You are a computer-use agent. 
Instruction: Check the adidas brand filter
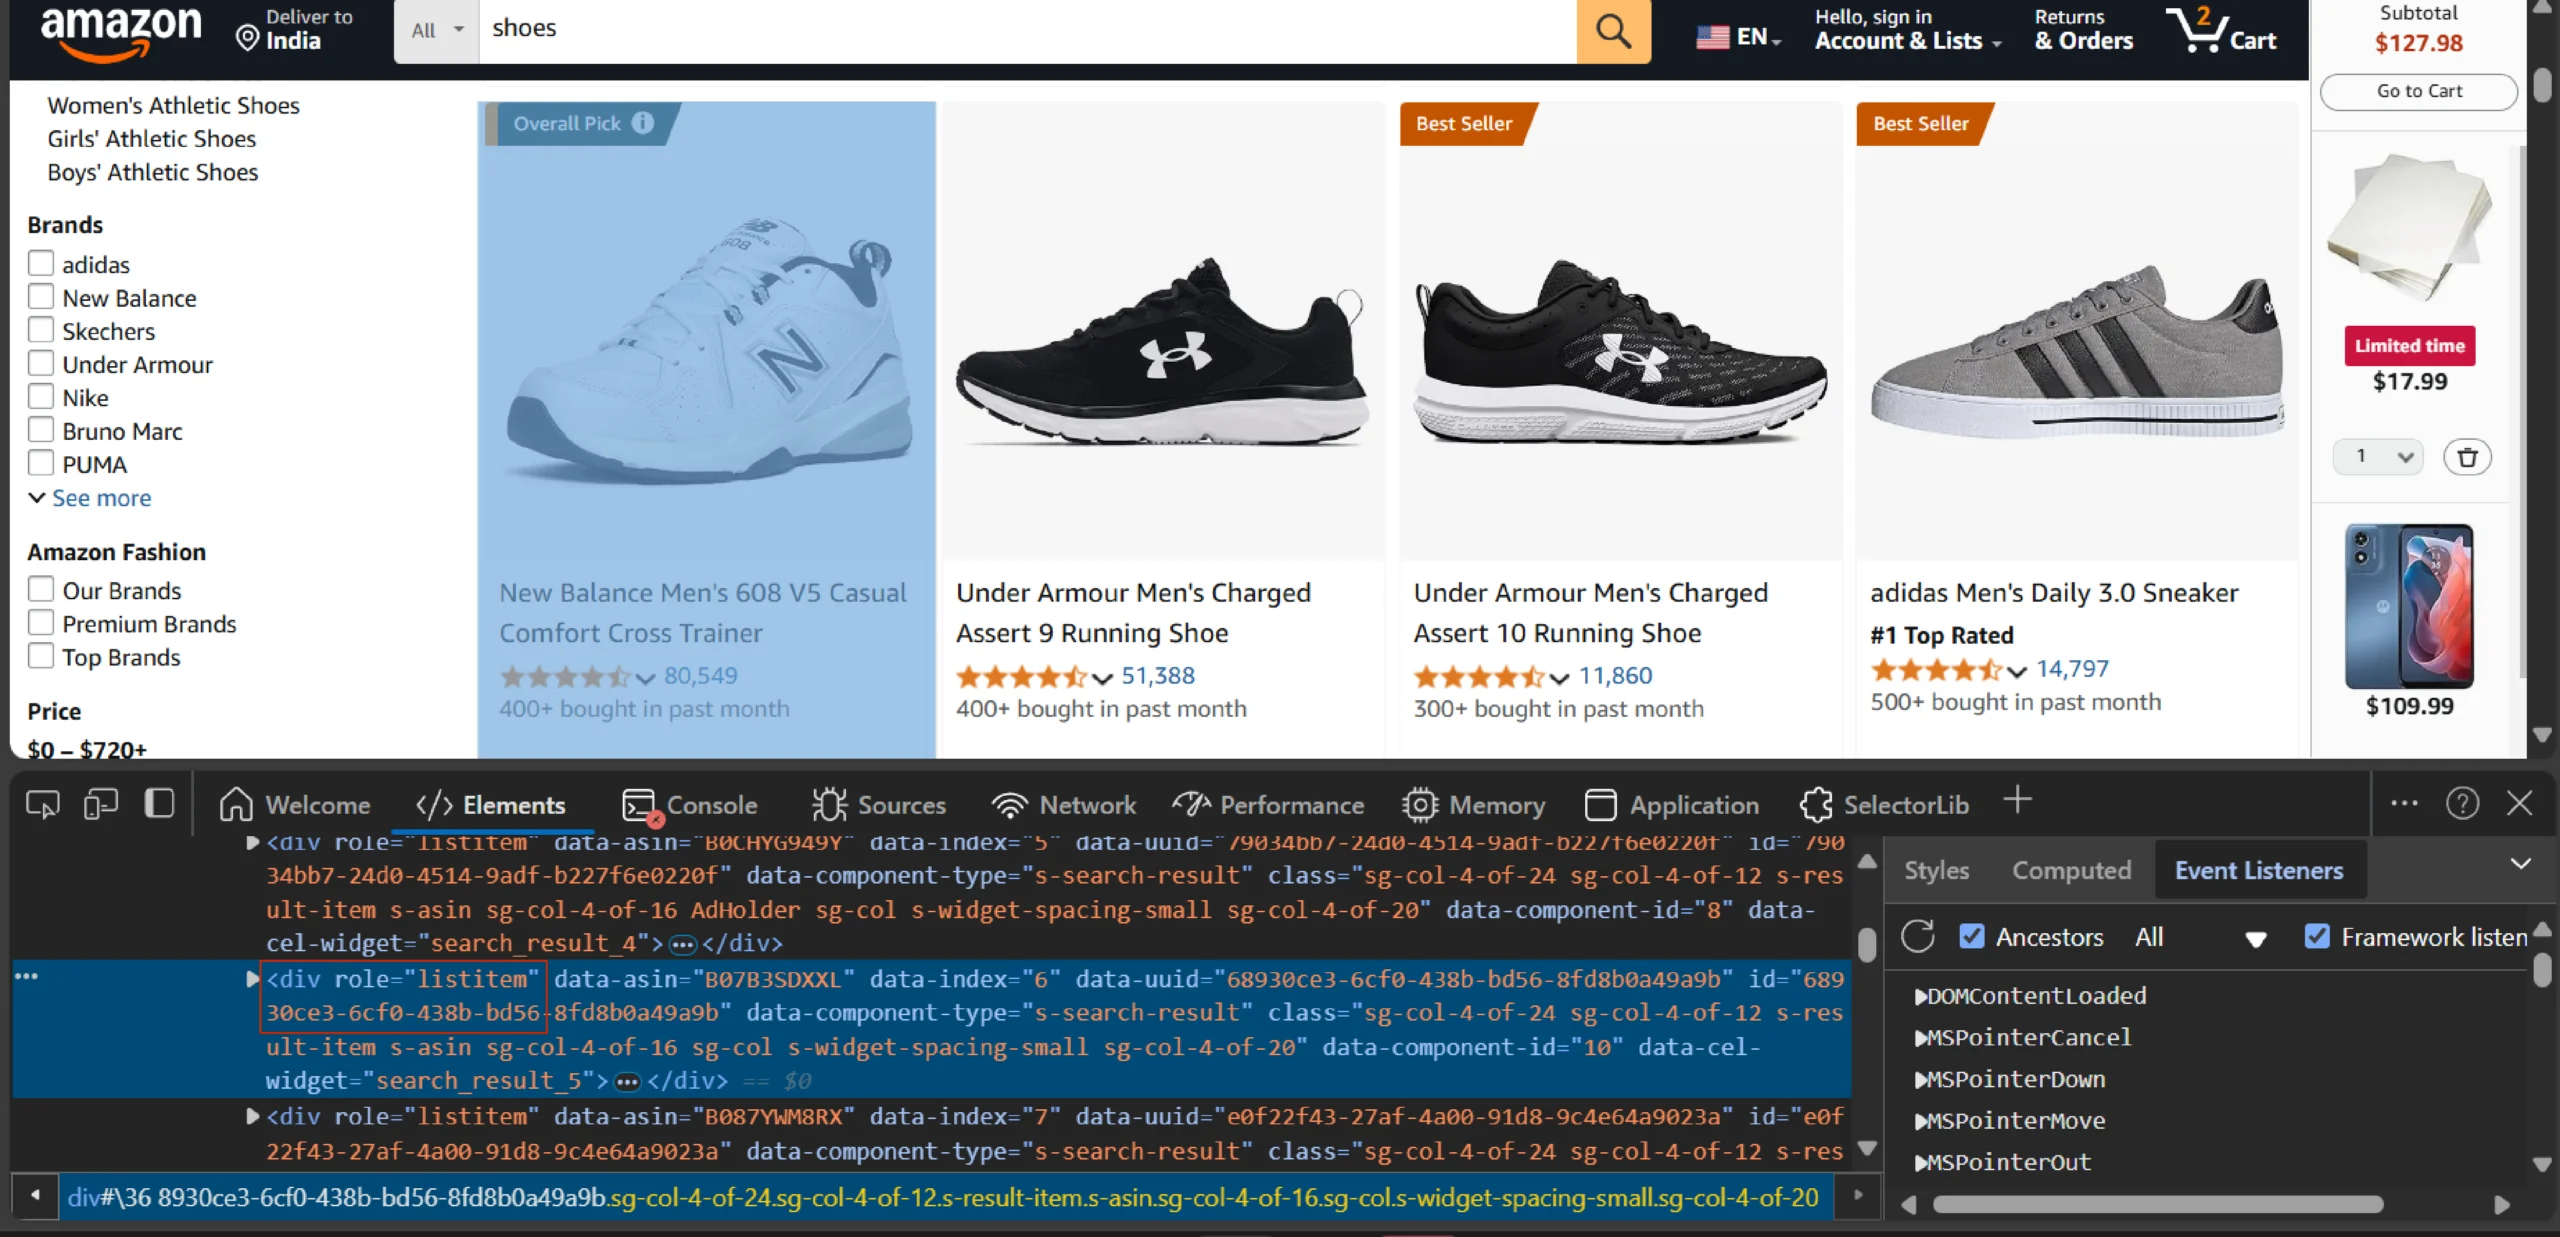[x=41, y=263]
